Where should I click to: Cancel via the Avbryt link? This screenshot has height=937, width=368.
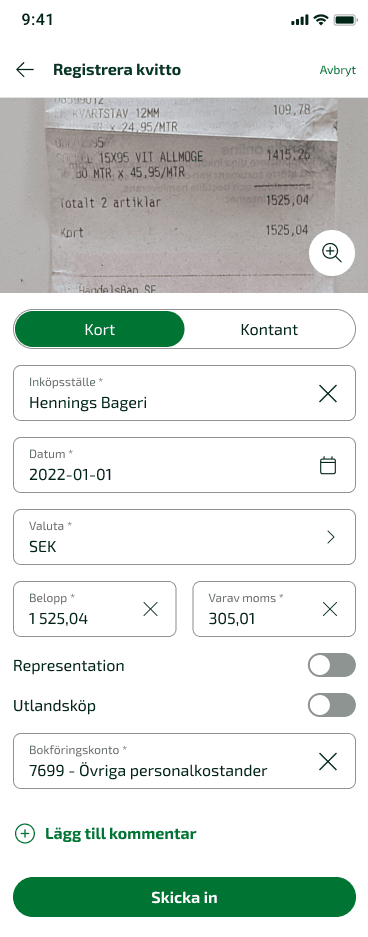point(338,70)
